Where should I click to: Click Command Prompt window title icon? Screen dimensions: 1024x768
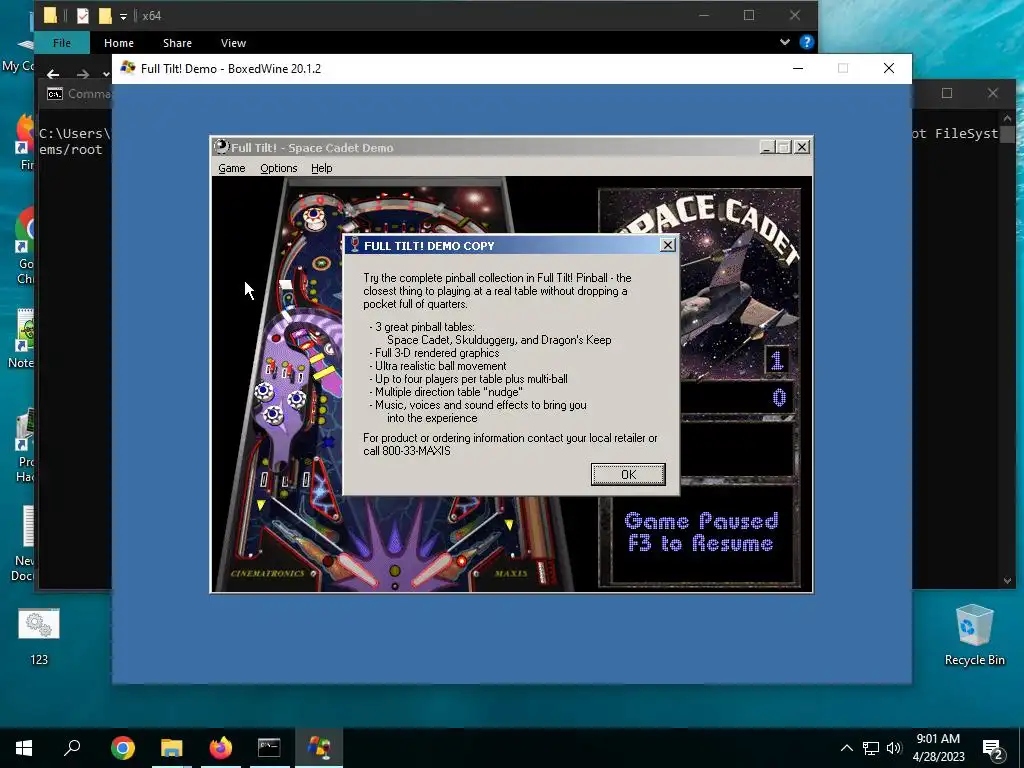pos(55,94)
